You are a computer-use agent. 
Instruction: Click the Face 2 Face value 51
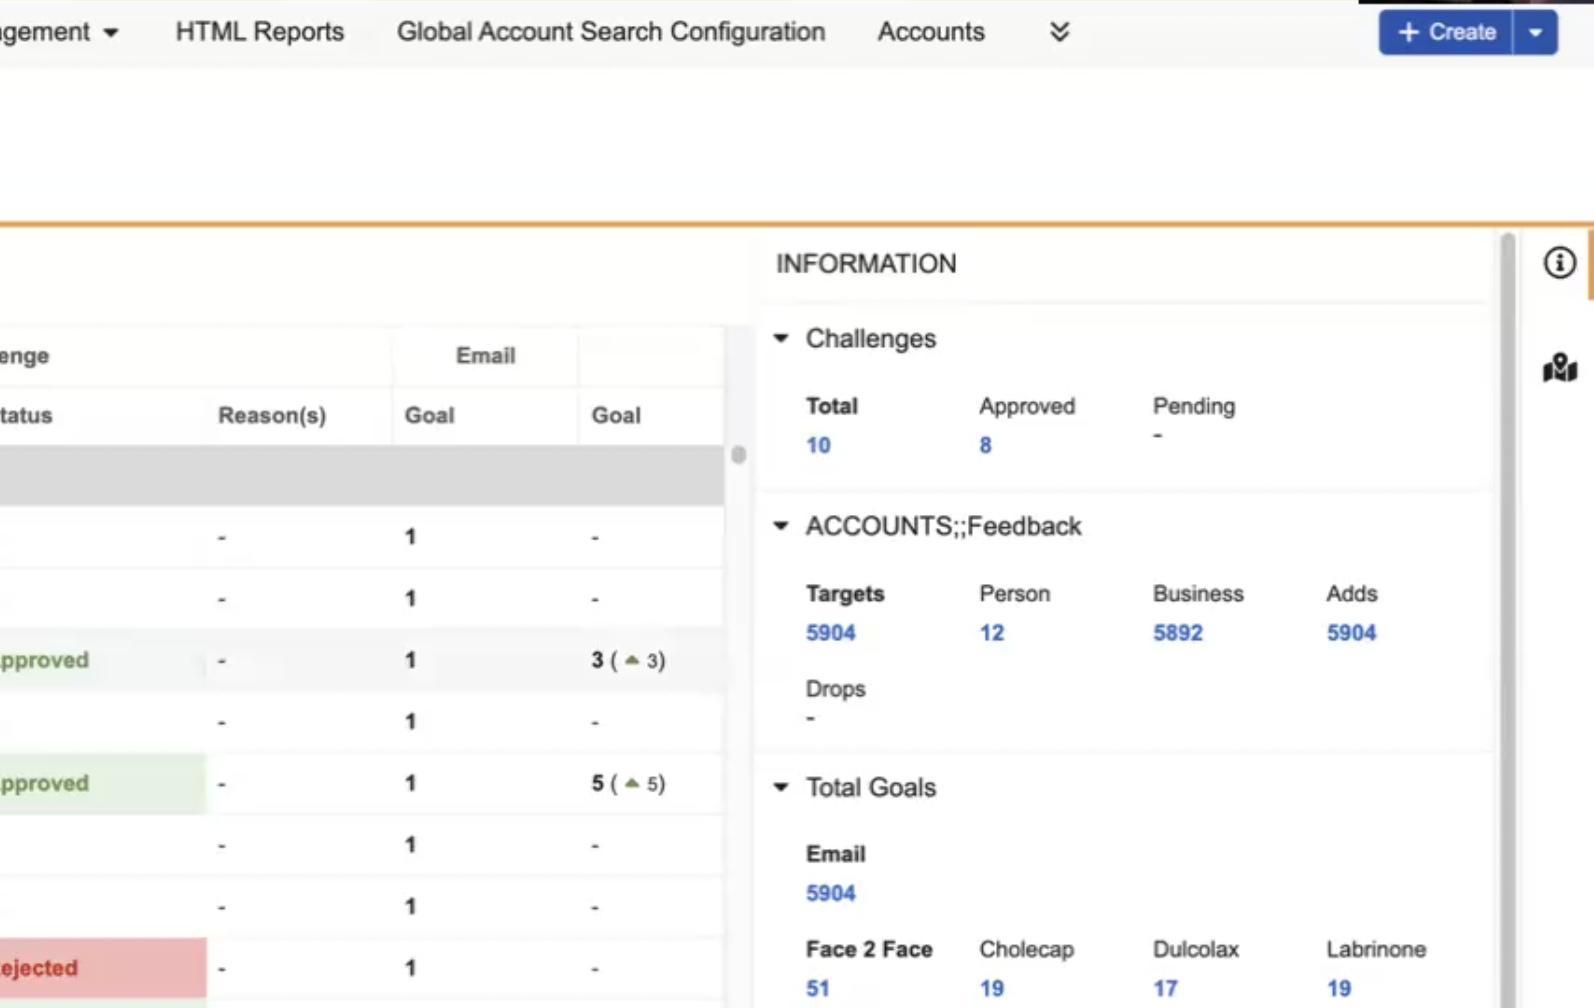point(817,988)
